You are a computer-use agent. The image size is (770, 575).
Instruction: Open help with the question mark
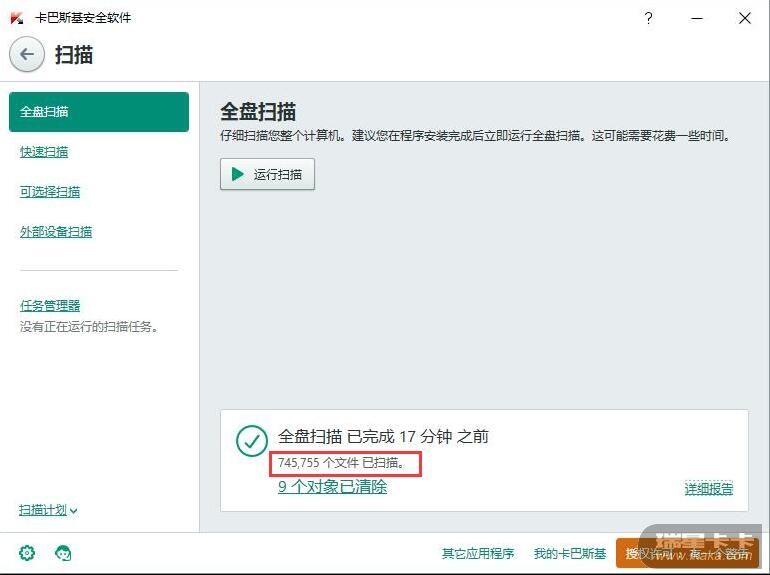tap(648, 18)
